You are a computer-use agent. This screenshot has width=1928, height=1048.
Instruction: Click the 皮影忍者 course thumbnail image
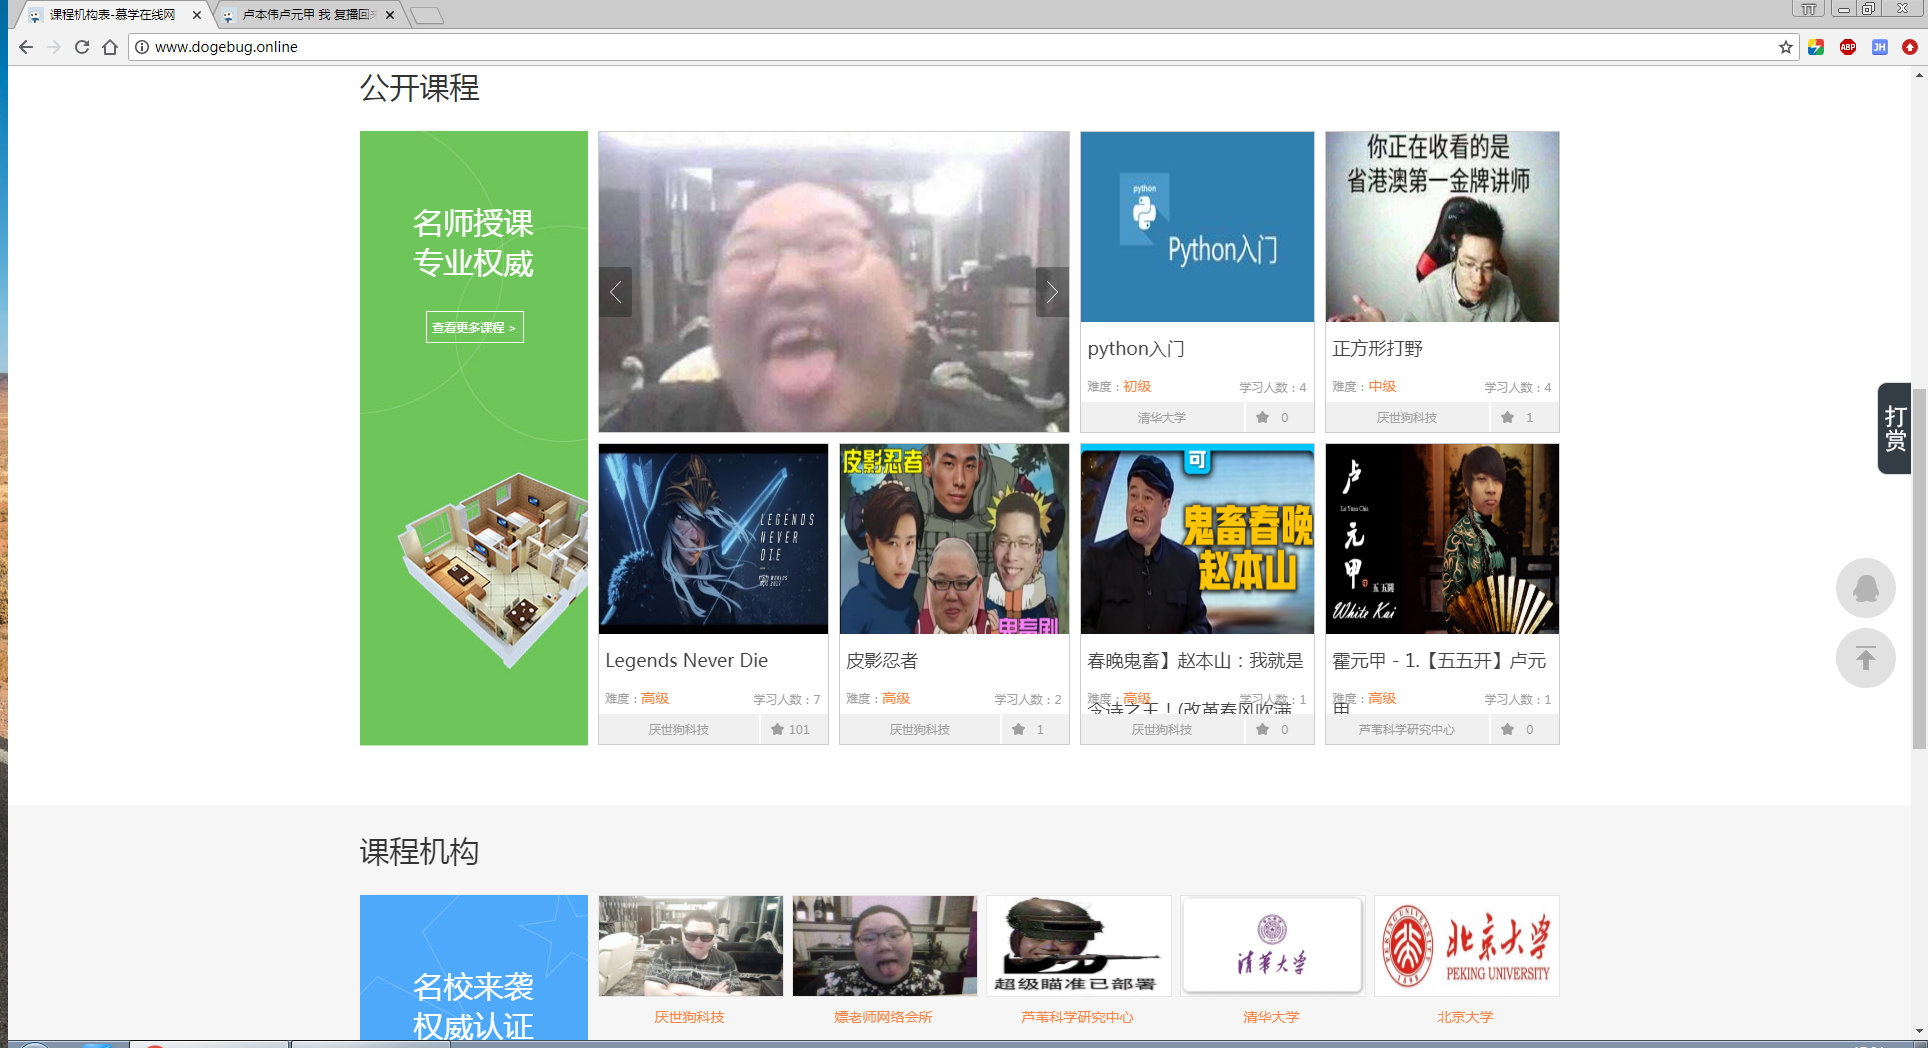click(954, 539)
